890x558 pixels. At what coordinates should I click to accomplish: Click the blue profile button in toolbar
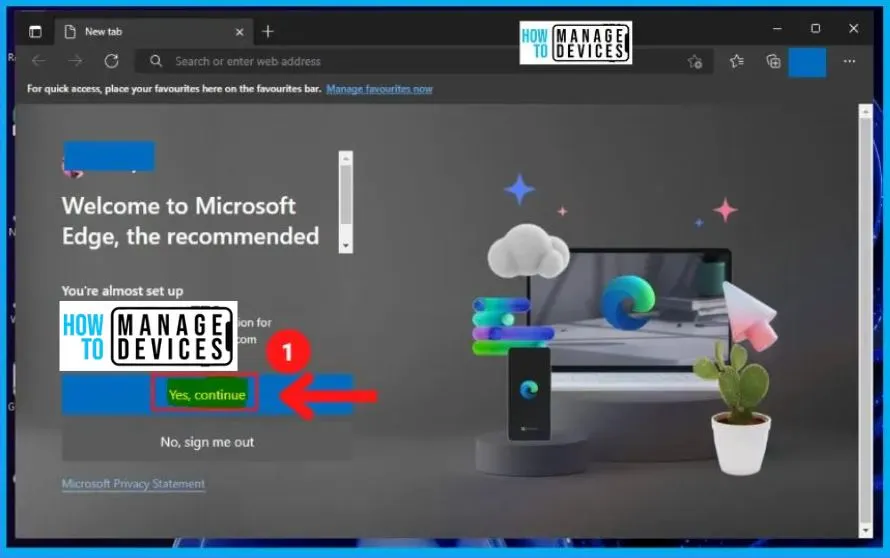(807, 62)
